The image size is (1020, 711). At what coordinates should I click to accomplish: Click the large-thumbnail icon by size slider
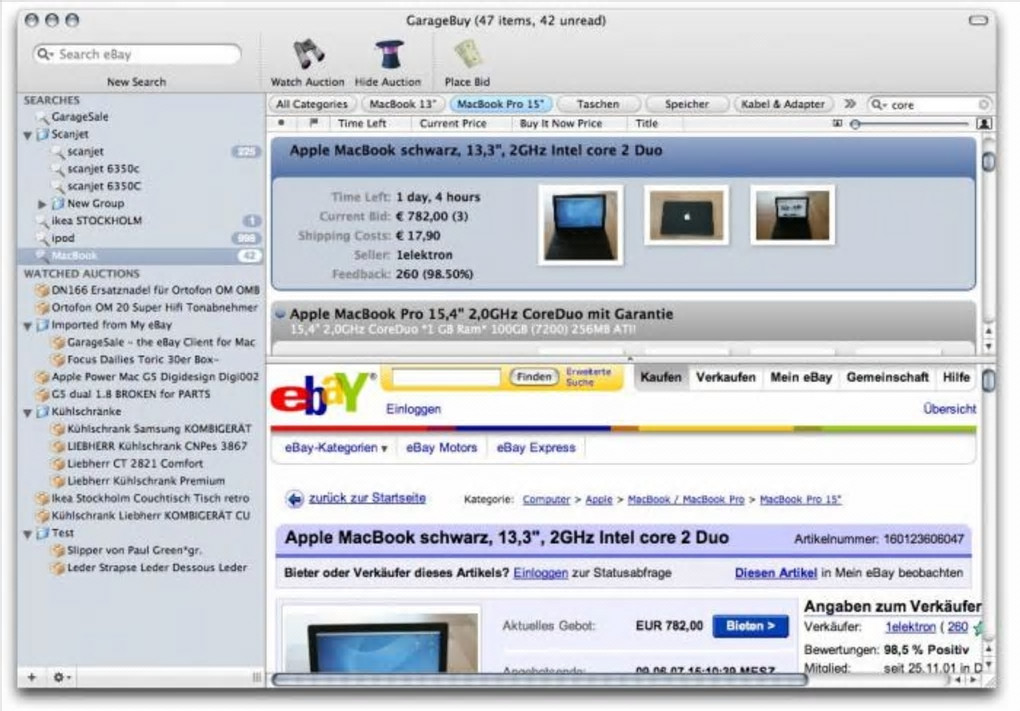click(984, 123)
